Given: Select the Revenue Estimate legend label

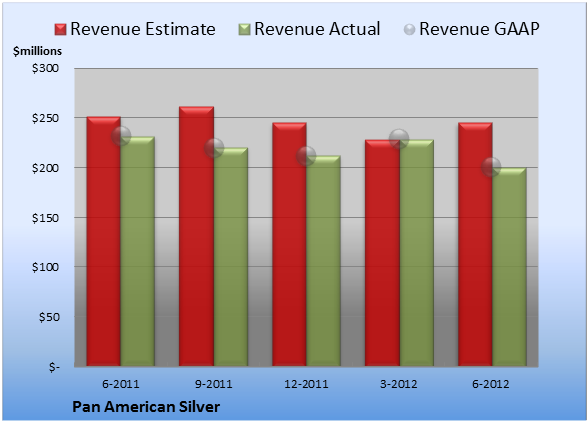Looking at the screenshot, I should coord(143,29).
